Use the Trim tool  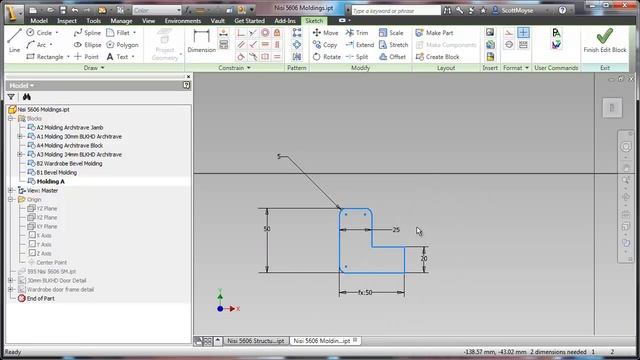tap(357, 33)
